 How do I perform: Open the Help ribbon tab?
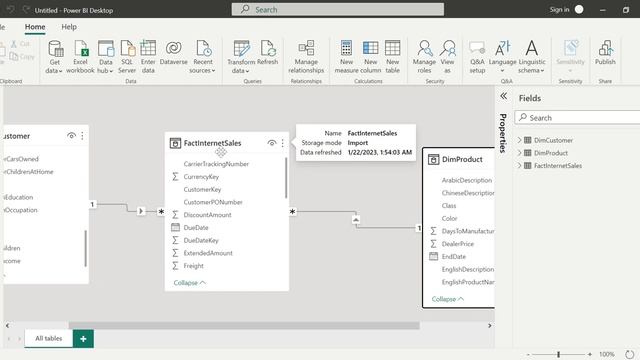point(69,27)
